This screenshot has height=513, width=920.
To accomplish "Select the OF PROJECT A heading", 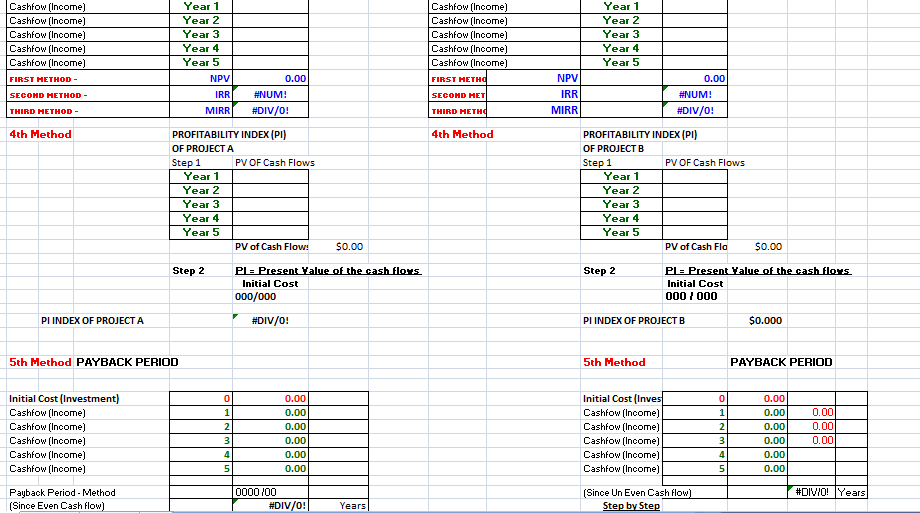I will click(x=202, y=148).
